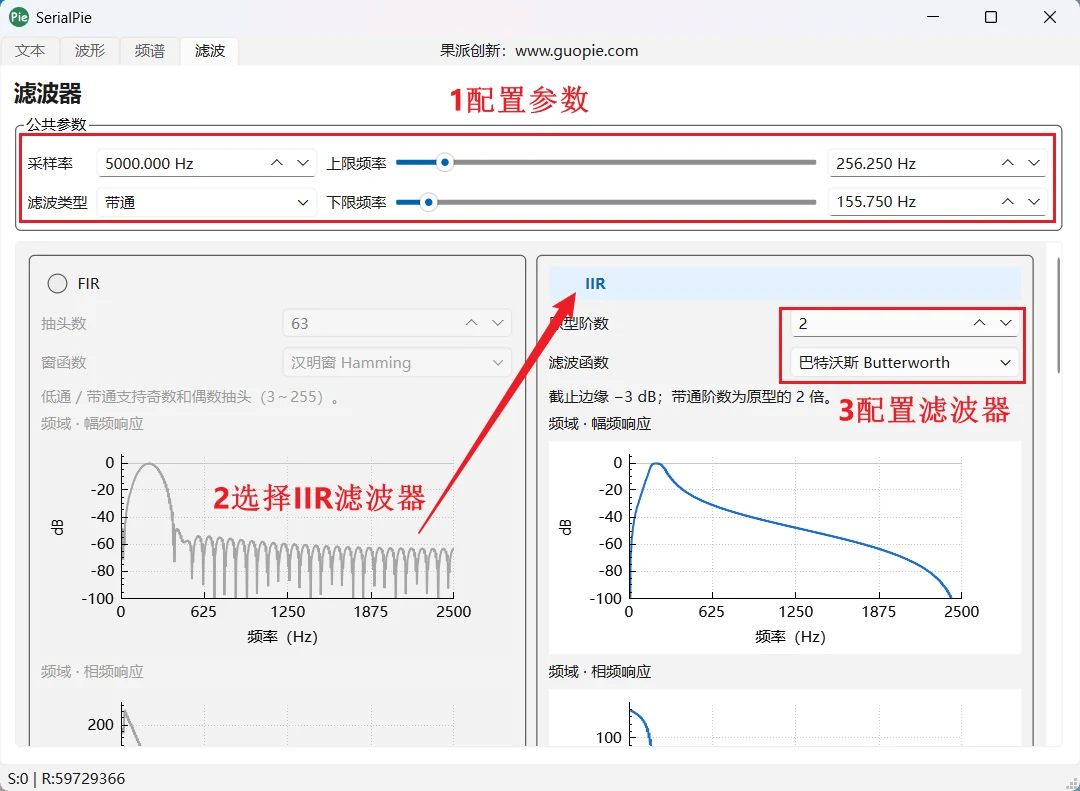Decrease 原型阶数 with down arrow
This screenshot has height=791, width=1080.
(x=1006, y=323)
